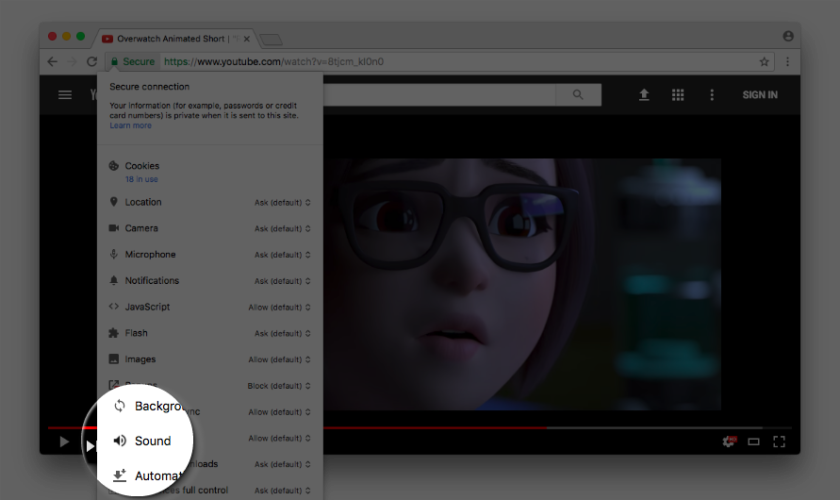Change the JavaScript permission dropdown
Screen dimensions: 840x500
pyautogui.click(x=280, y=307)
